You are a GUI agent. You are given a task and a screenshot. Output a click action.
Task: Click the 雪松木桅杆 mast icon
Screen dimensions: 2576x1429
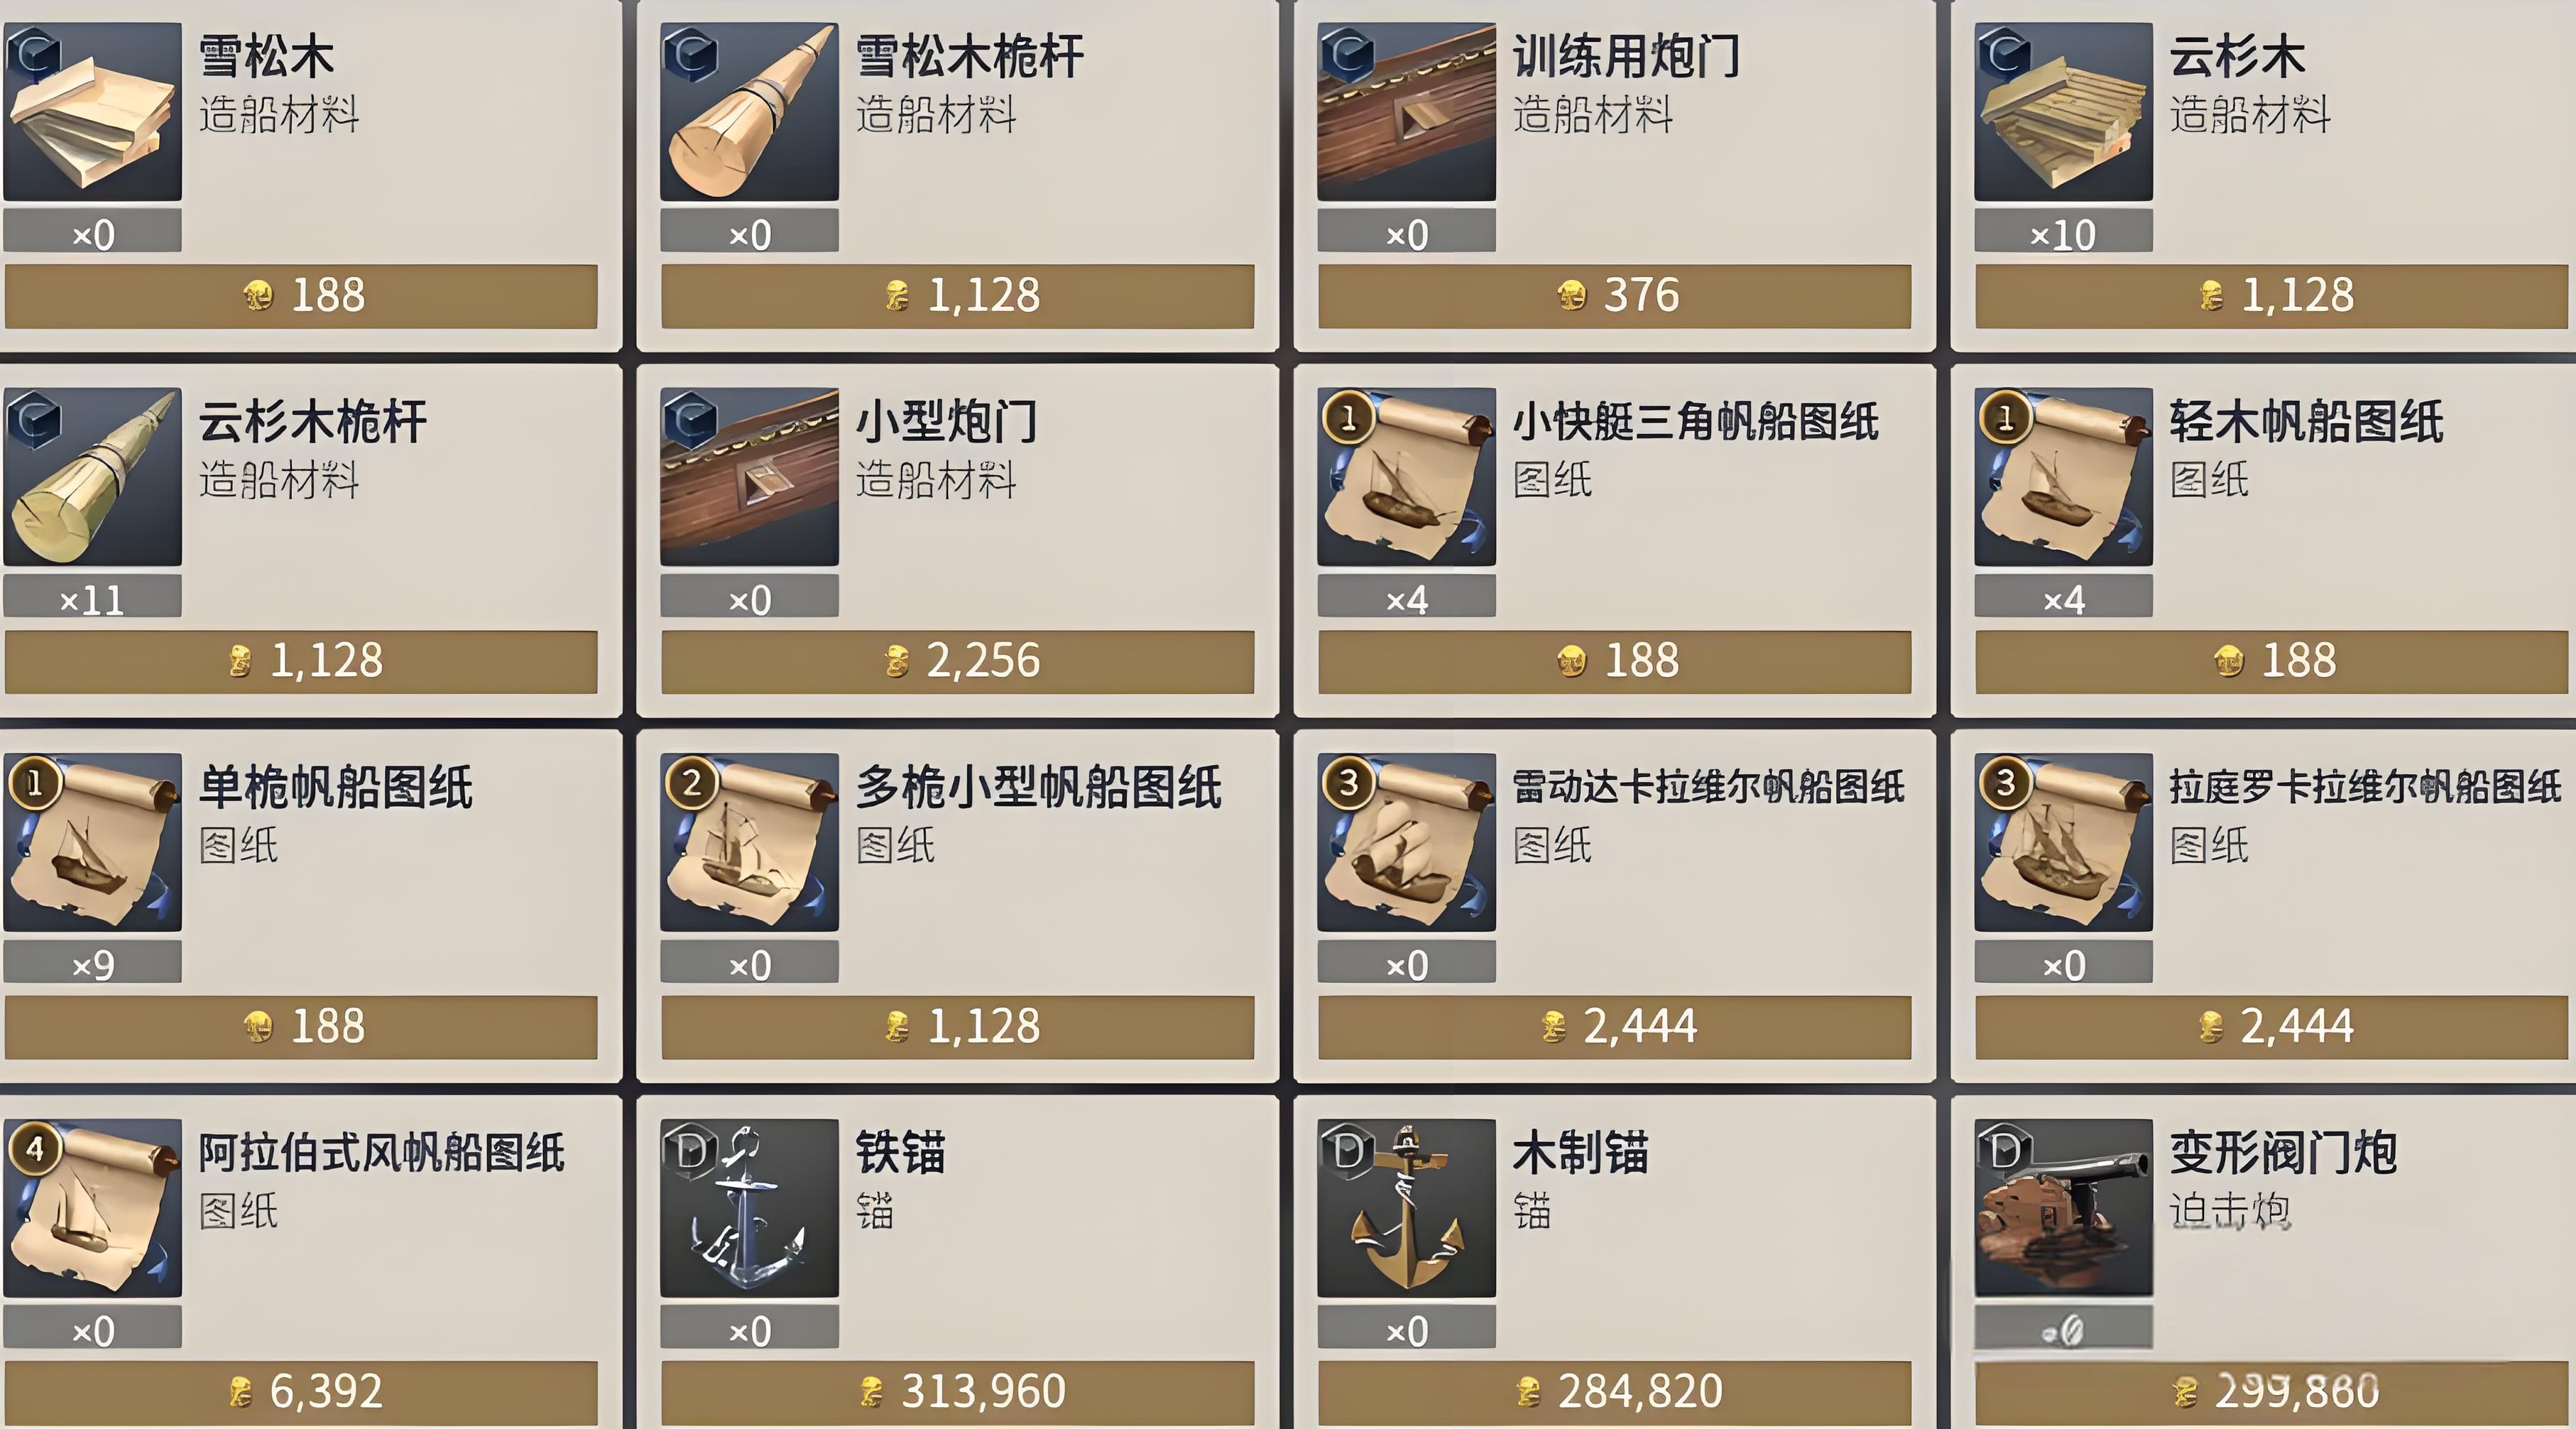[749, 111]
